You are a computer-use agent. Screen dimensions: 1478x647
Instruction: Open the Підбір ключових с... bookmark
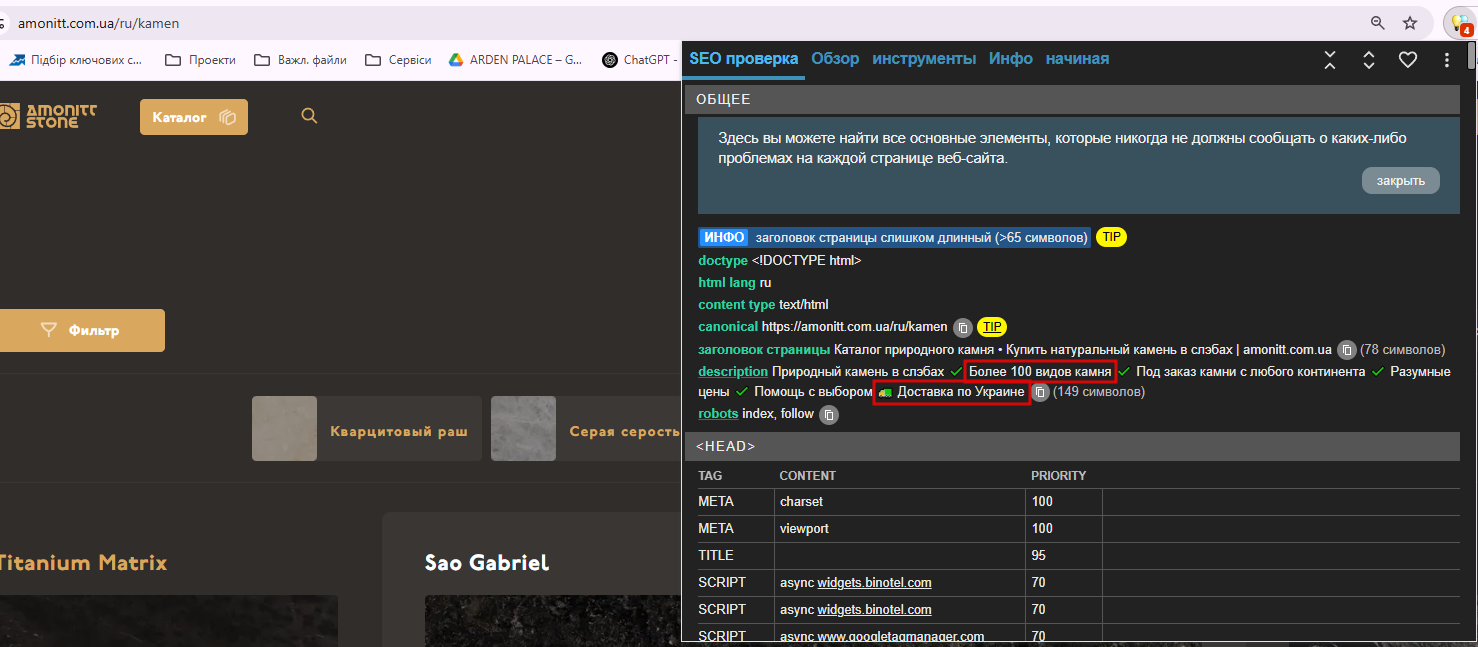pos(76,60)
